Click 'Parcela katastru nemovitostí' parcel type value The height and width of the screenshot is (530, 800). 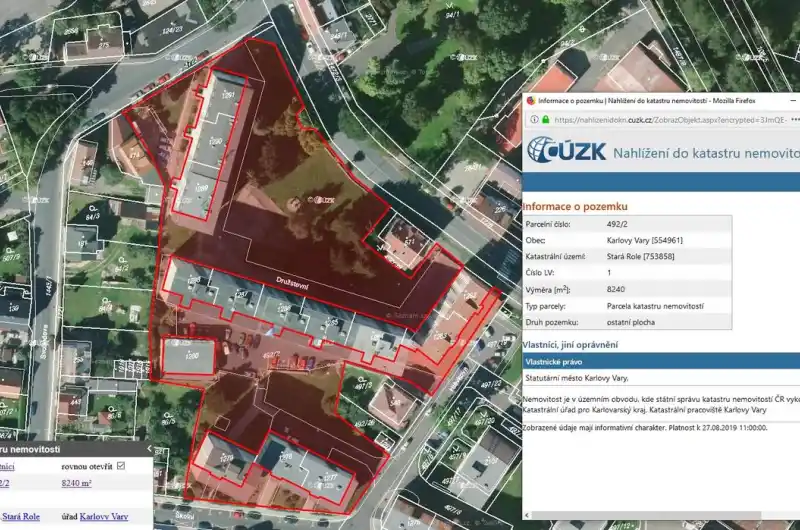[655, 306]
